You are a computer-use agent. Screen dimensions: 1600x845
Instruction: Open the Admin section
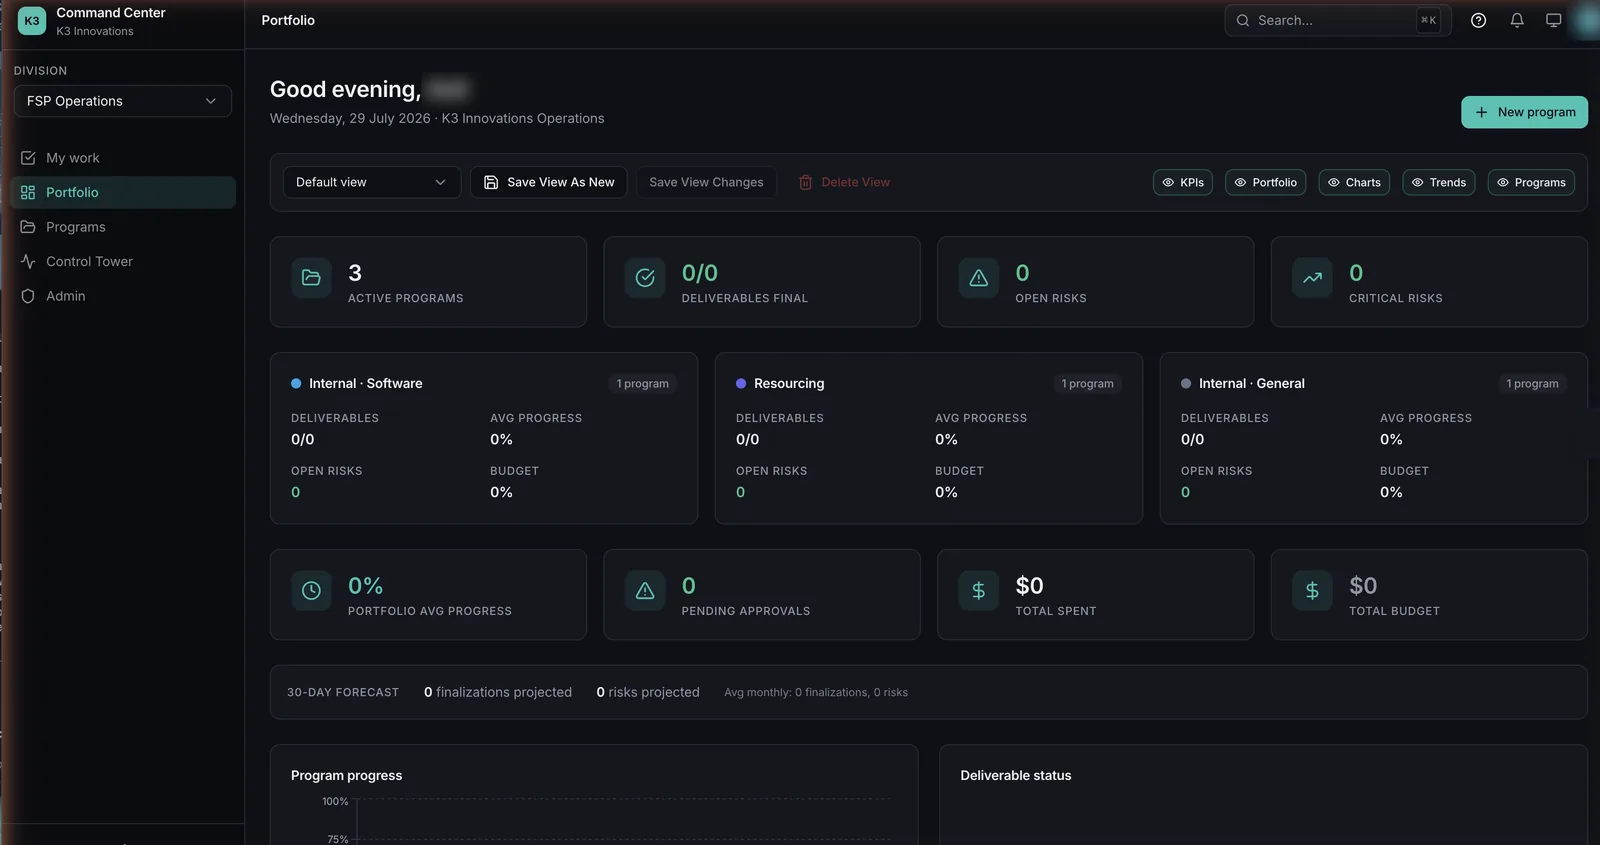(123, 296)
